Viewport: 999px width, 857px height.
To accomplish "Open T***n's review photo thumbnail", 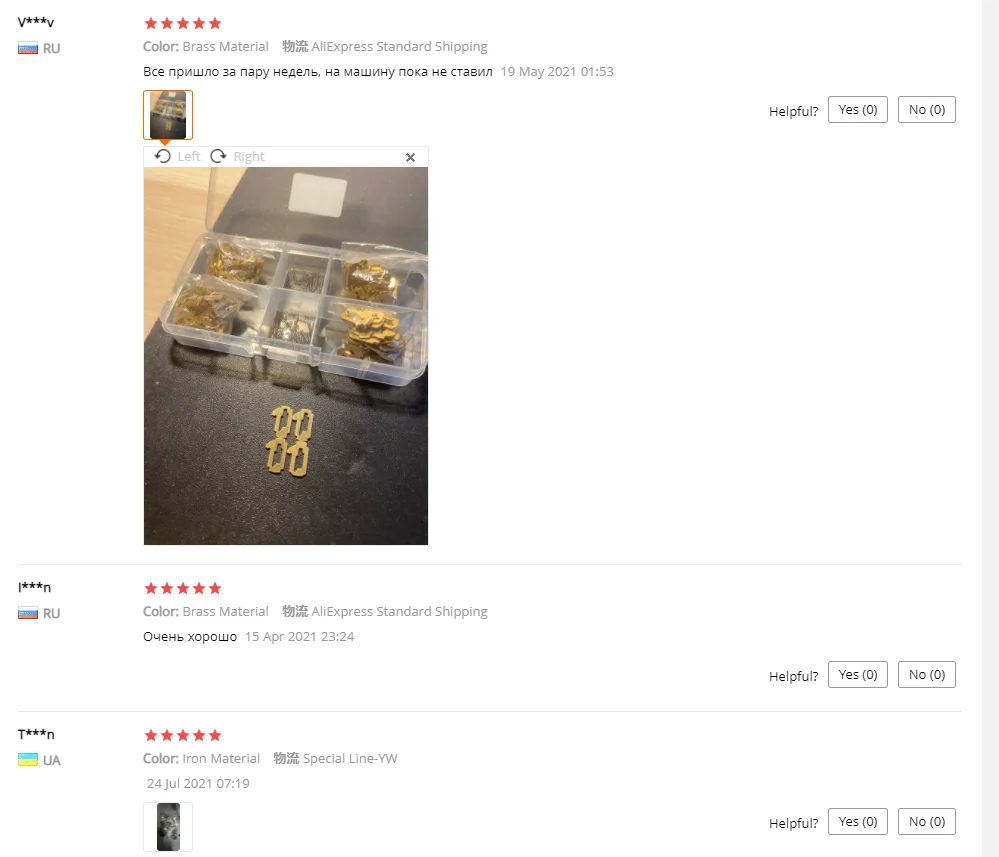I will point(168,826).
